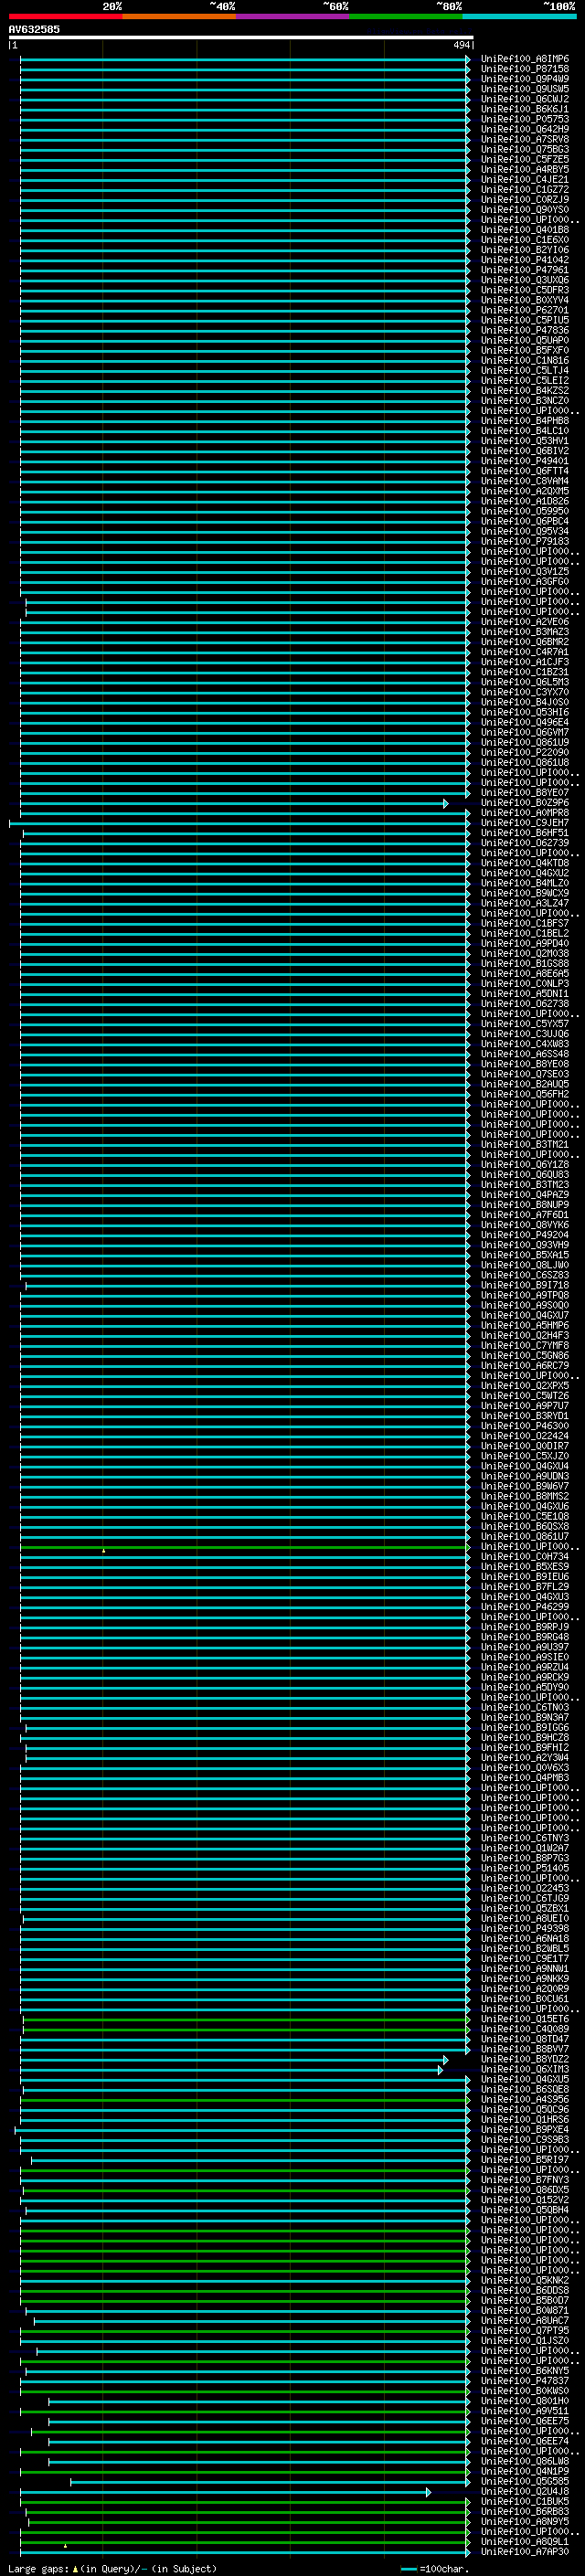Viewport: 585px width, 2576px height.
Task: Open hit UniRef100_P87158
Action: [524, 69]
